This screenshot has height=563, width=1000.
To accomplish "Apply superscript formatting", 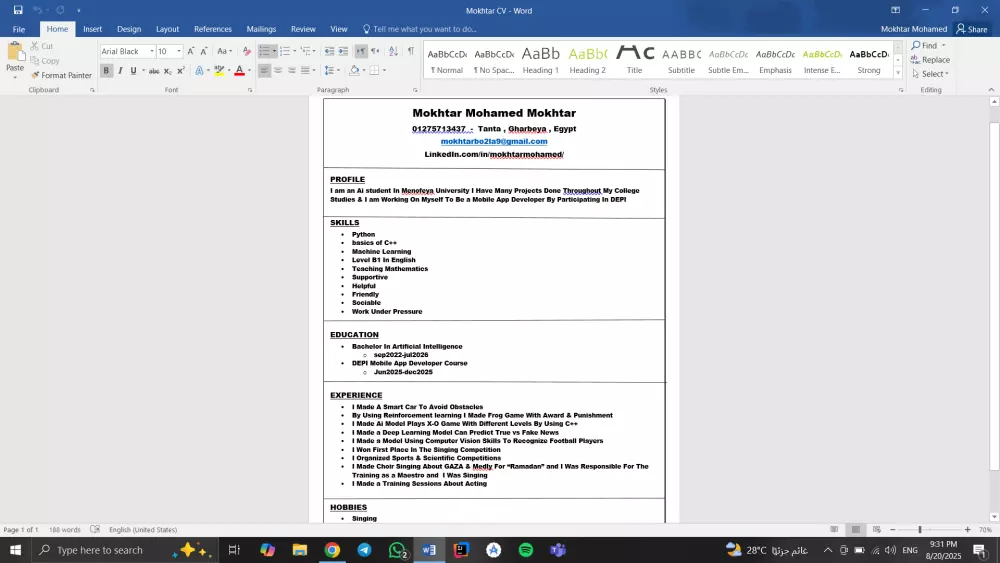I will pyautogui.click(x=180, y=71).
